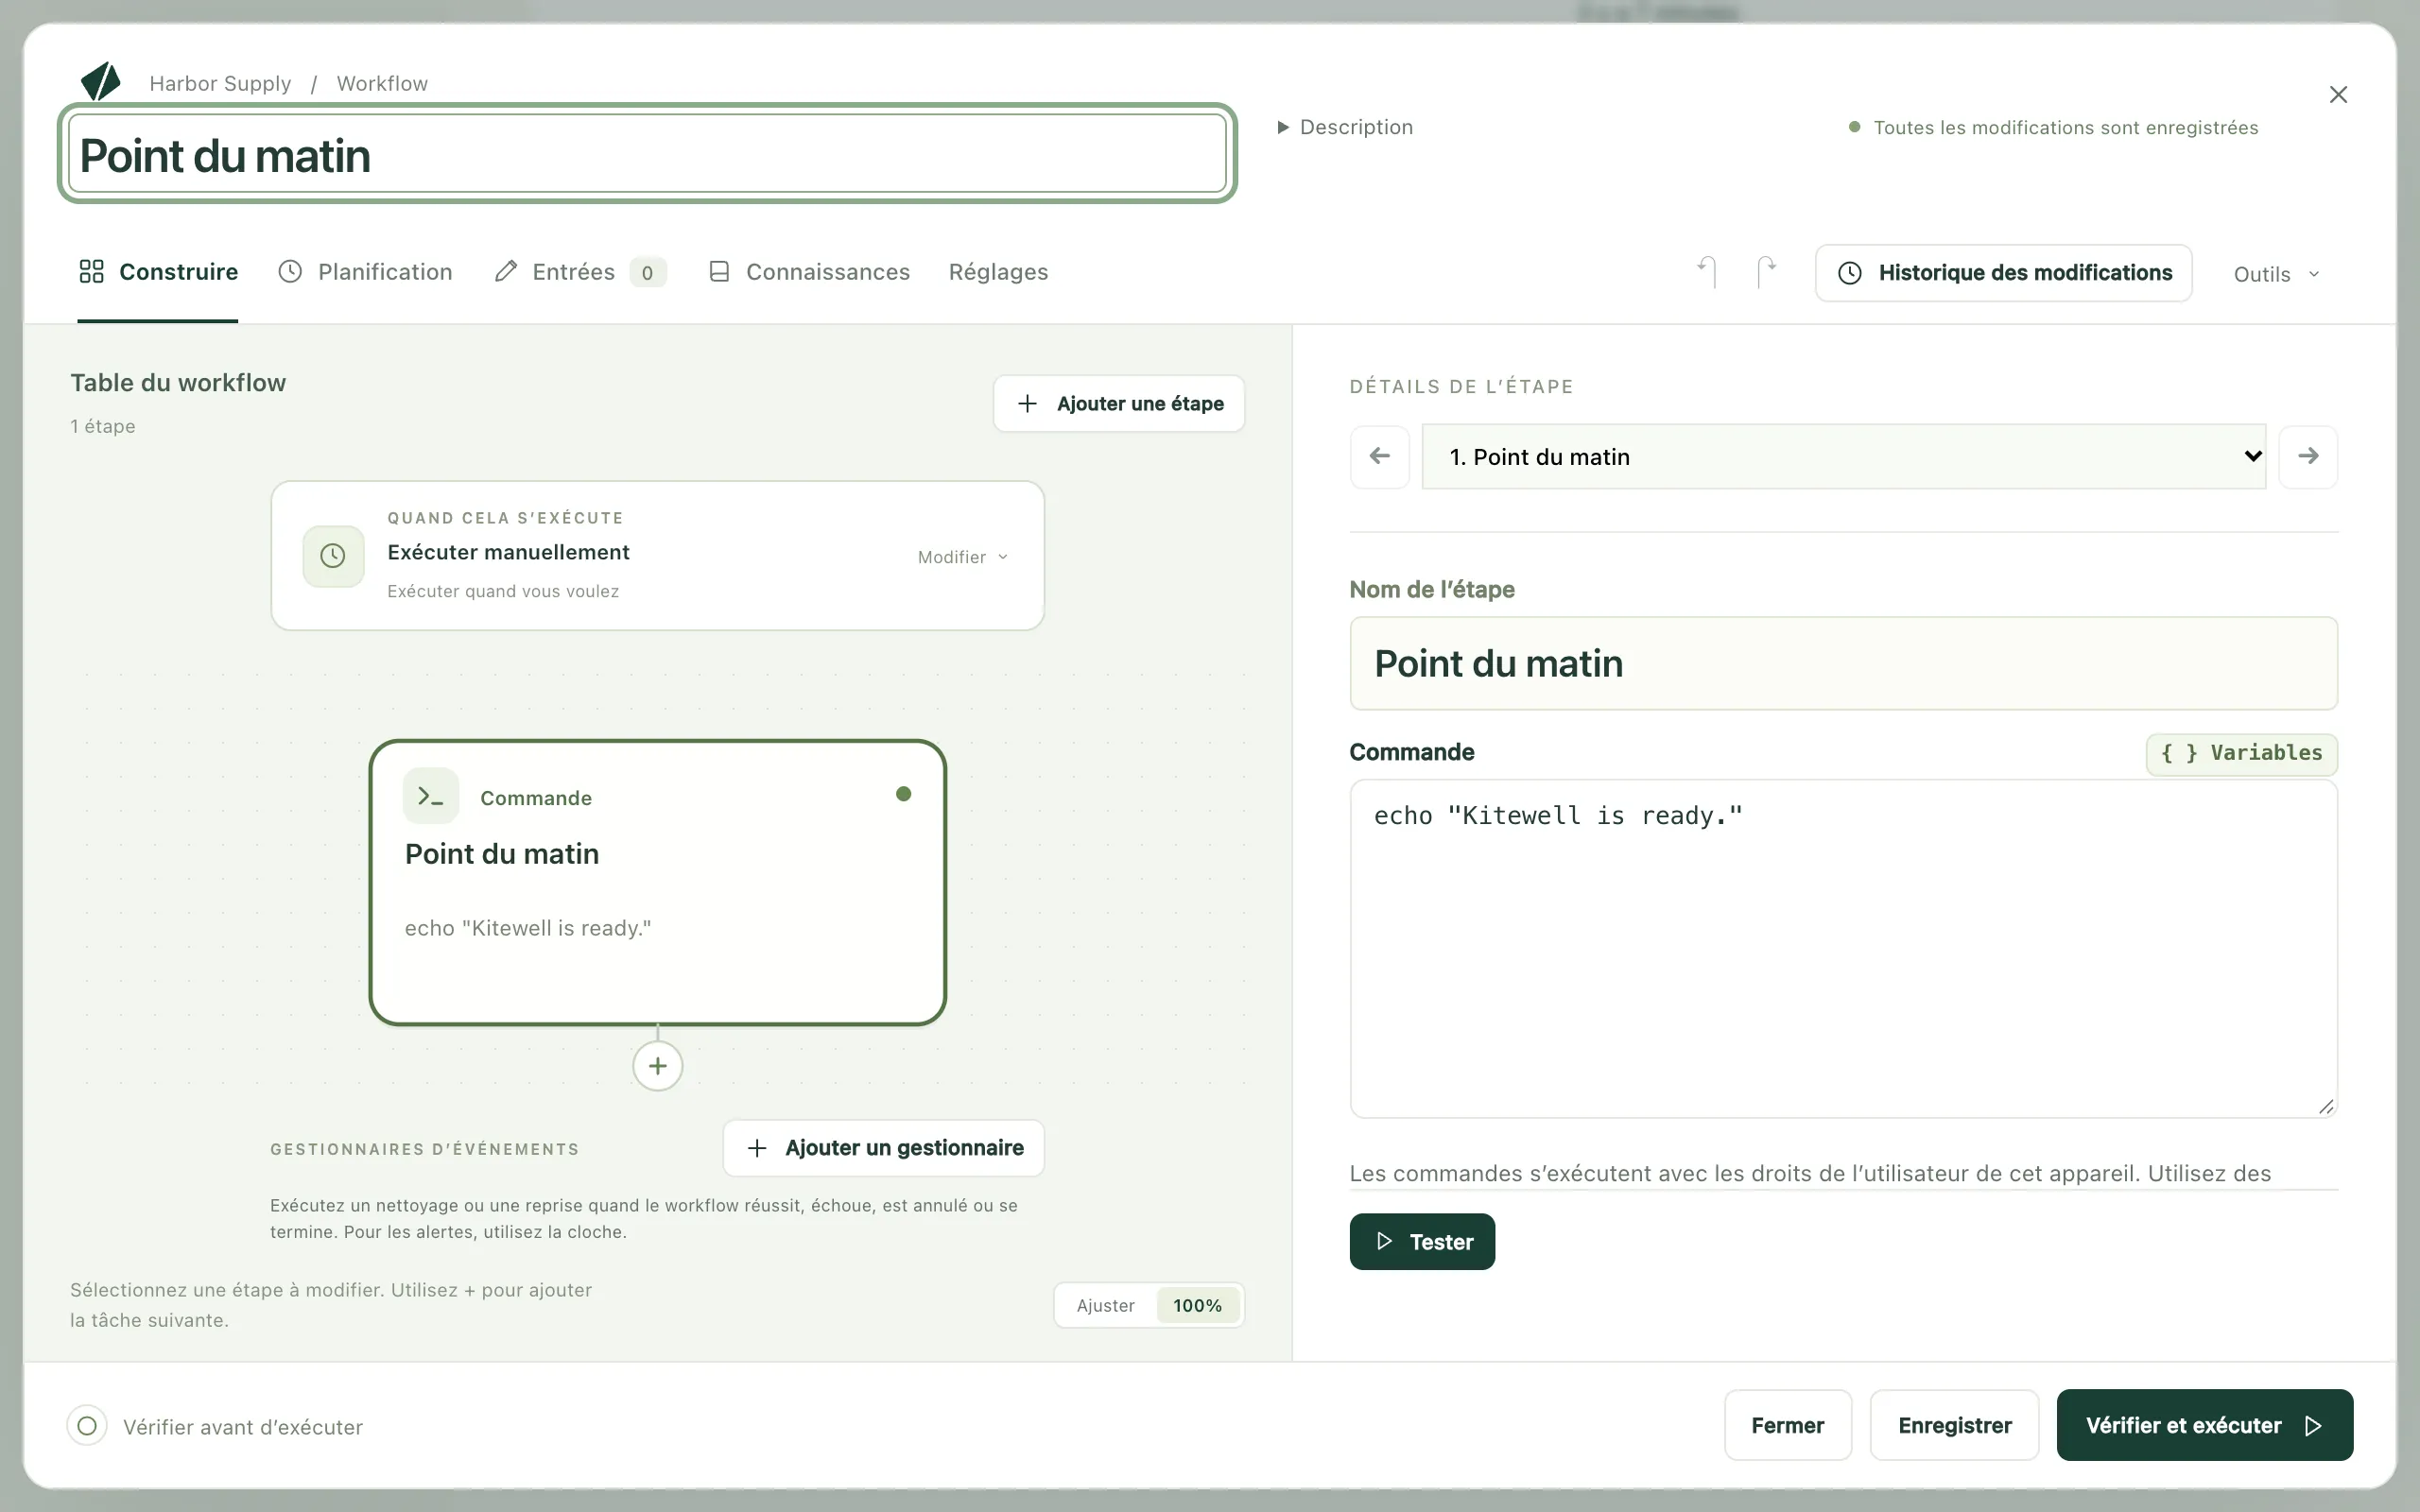
Task: Click Ajouter un gestionnaire button
Action: coord(884,1148)
